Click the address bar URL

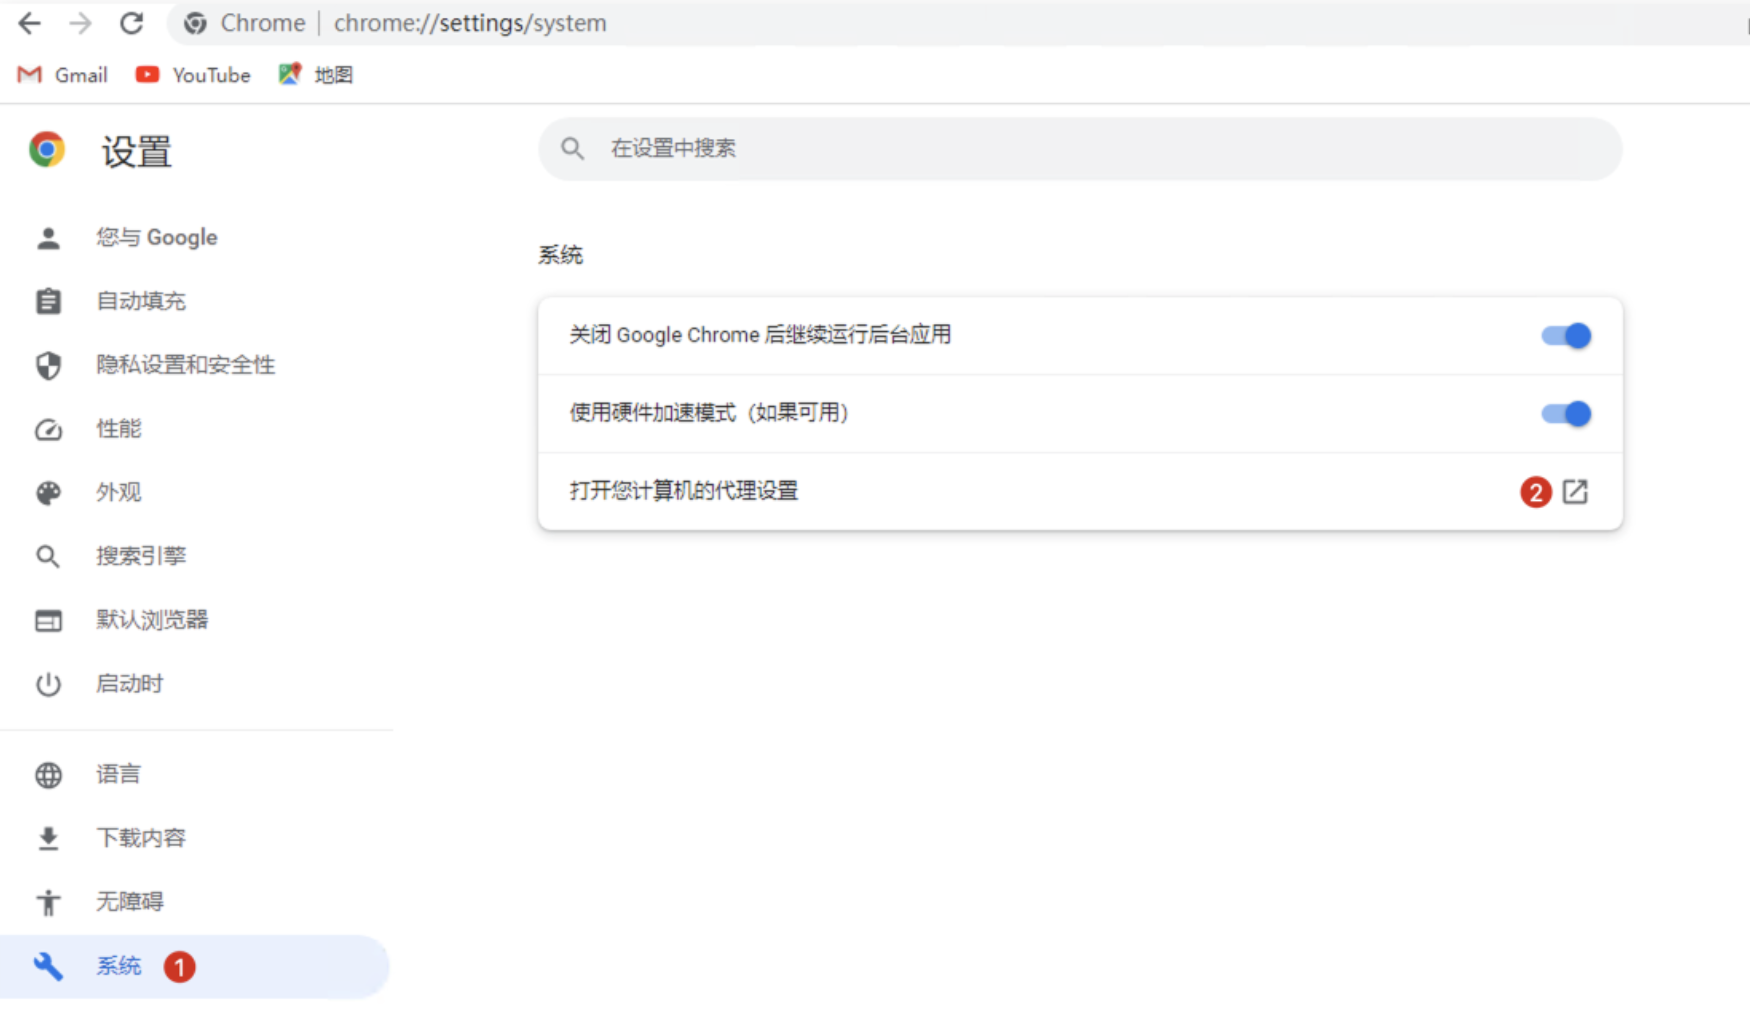[470, 23]
